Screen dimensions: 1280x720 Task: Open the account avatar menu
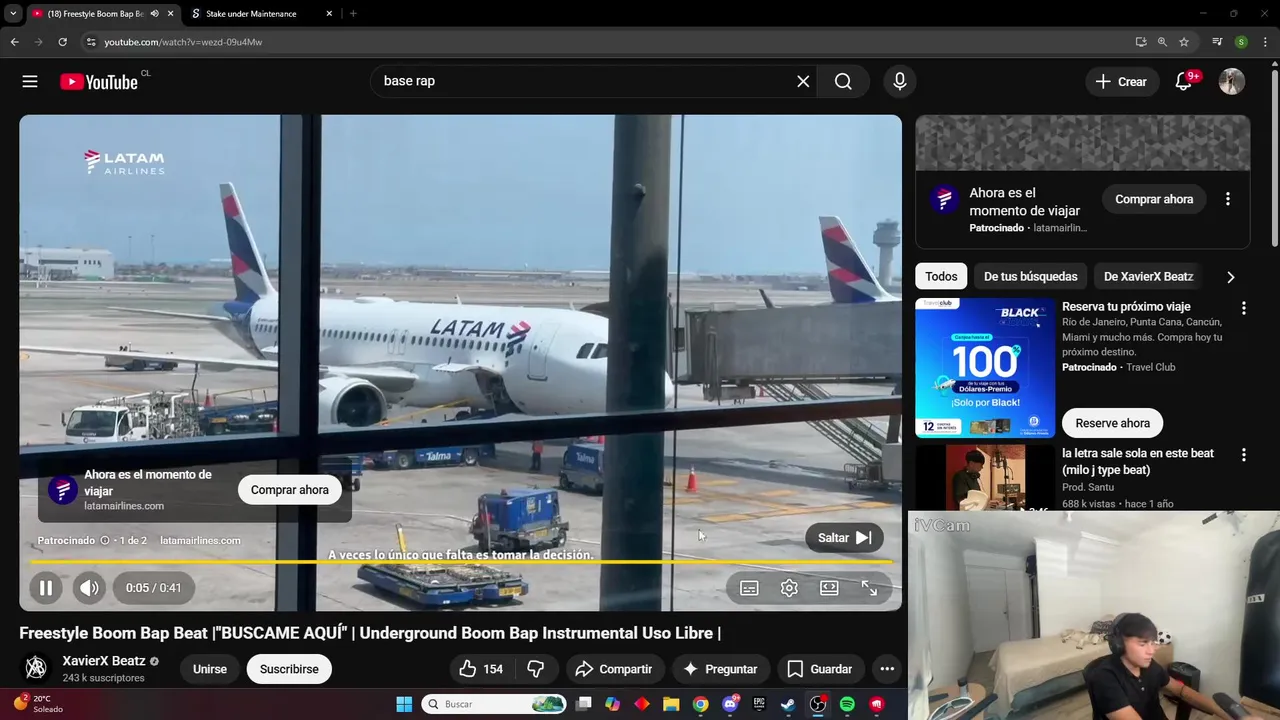pyautogui.click(x=1232, y=82)
